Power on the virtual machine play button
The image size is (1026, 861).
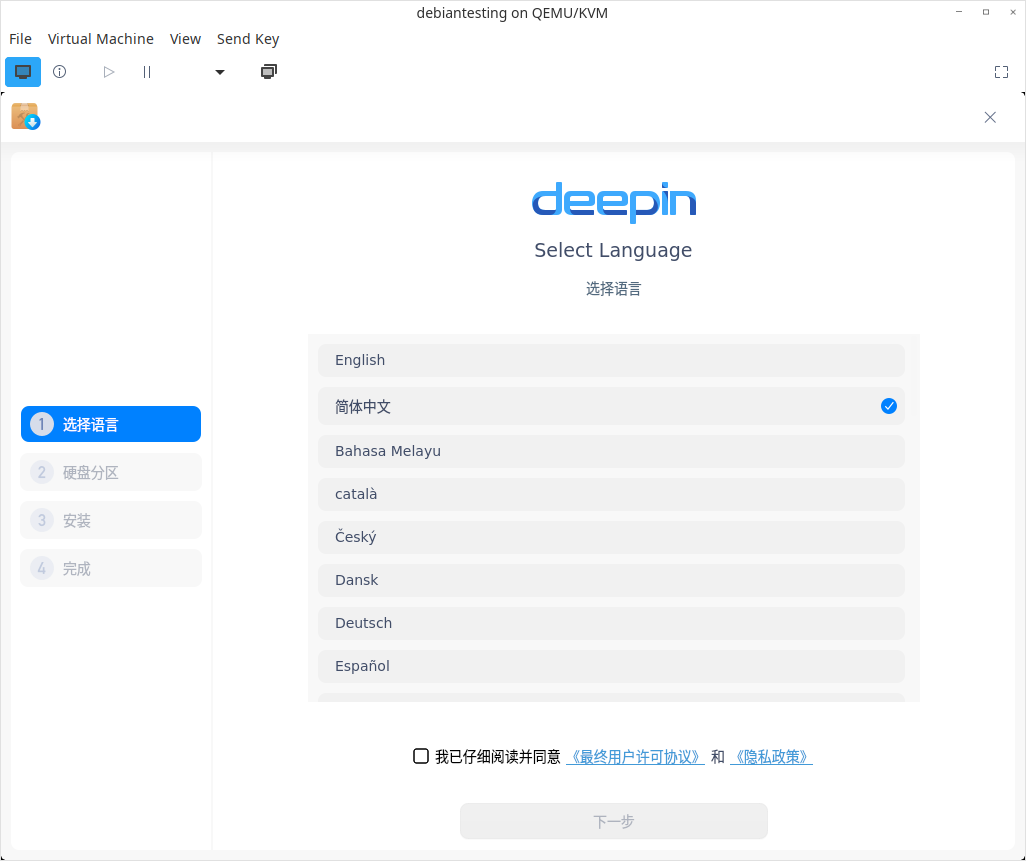(x=109, y=72)
